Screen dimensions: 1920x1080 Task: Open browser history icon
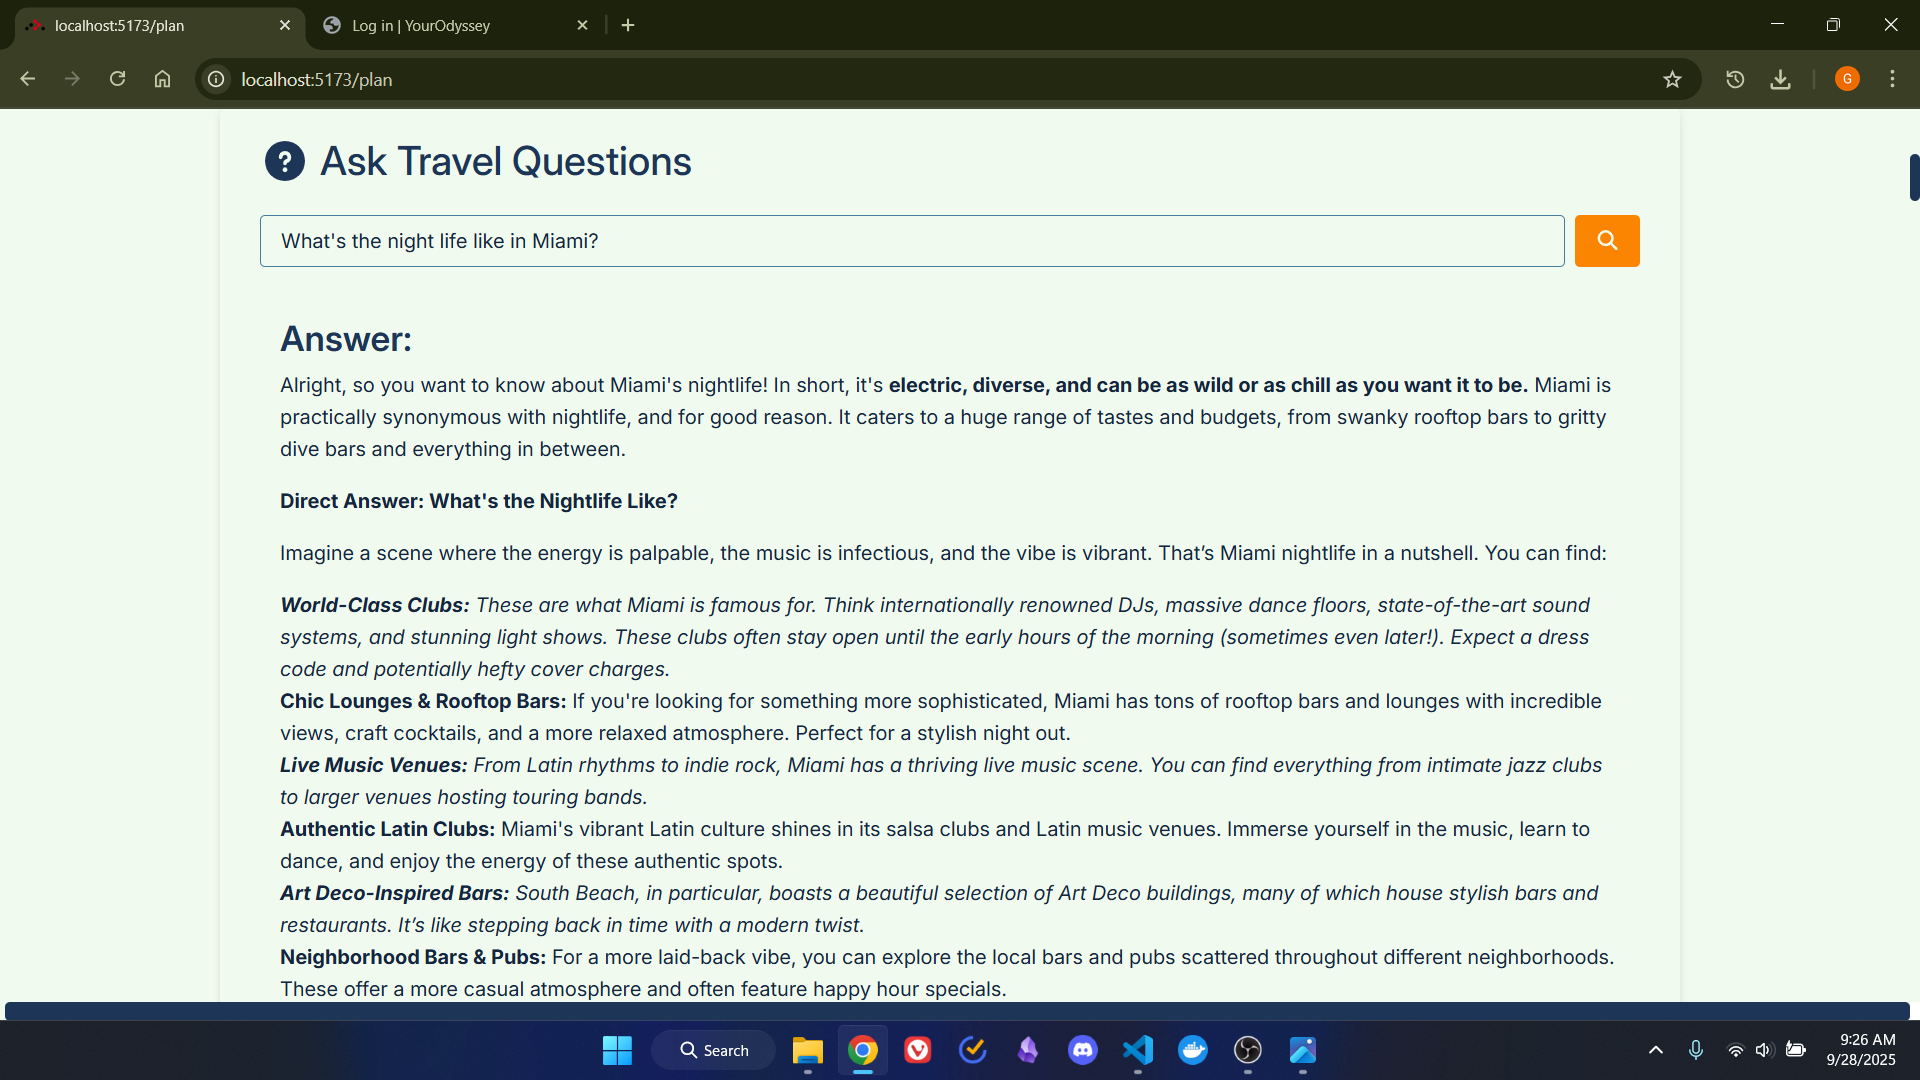coord(1735,79)
